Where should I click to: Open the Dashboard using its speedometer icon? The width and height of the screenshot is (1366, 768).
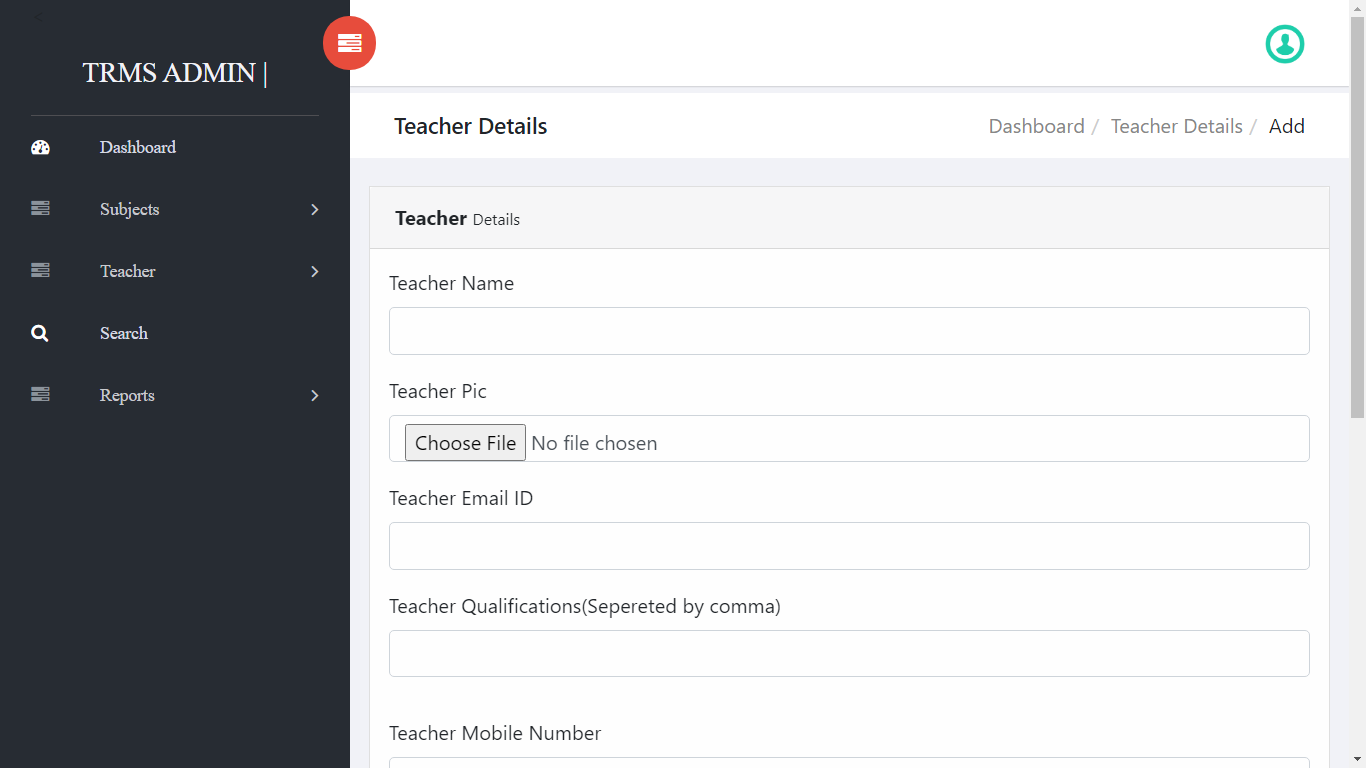click(40, 147)
